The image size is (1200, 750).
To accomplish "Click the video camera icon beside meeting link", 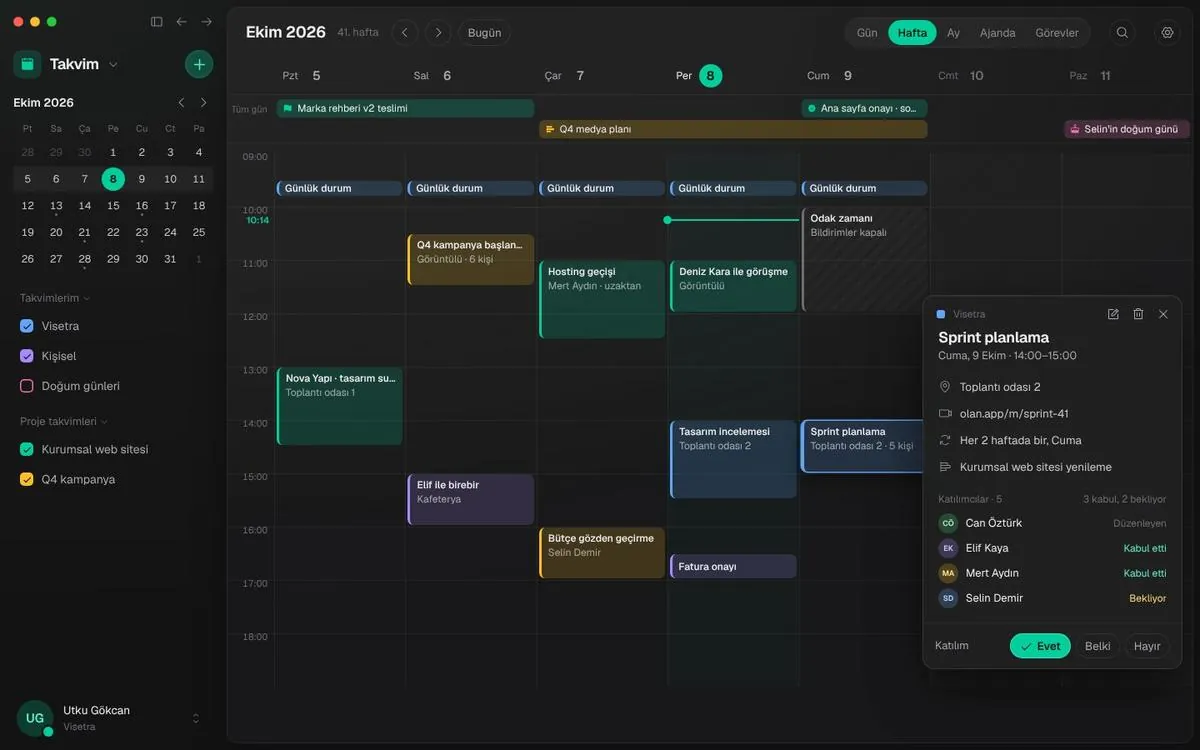I will pos(945,413).
